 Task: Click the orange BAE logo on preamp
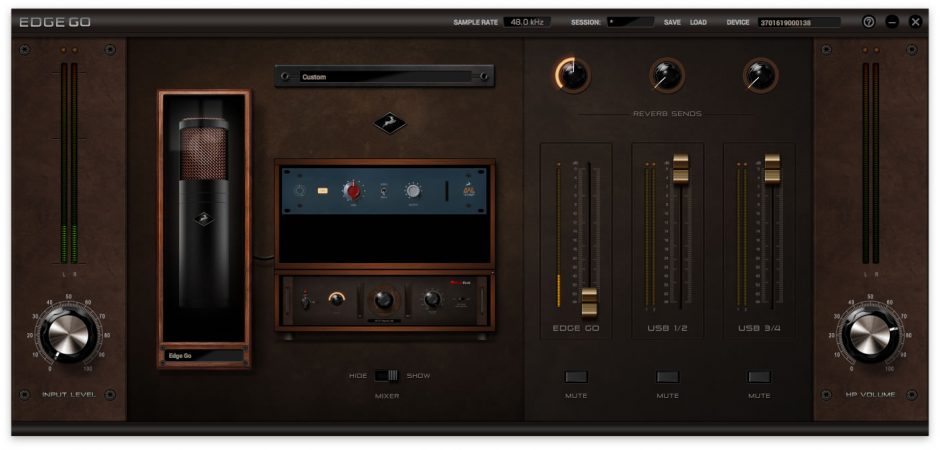pos(468,191)
